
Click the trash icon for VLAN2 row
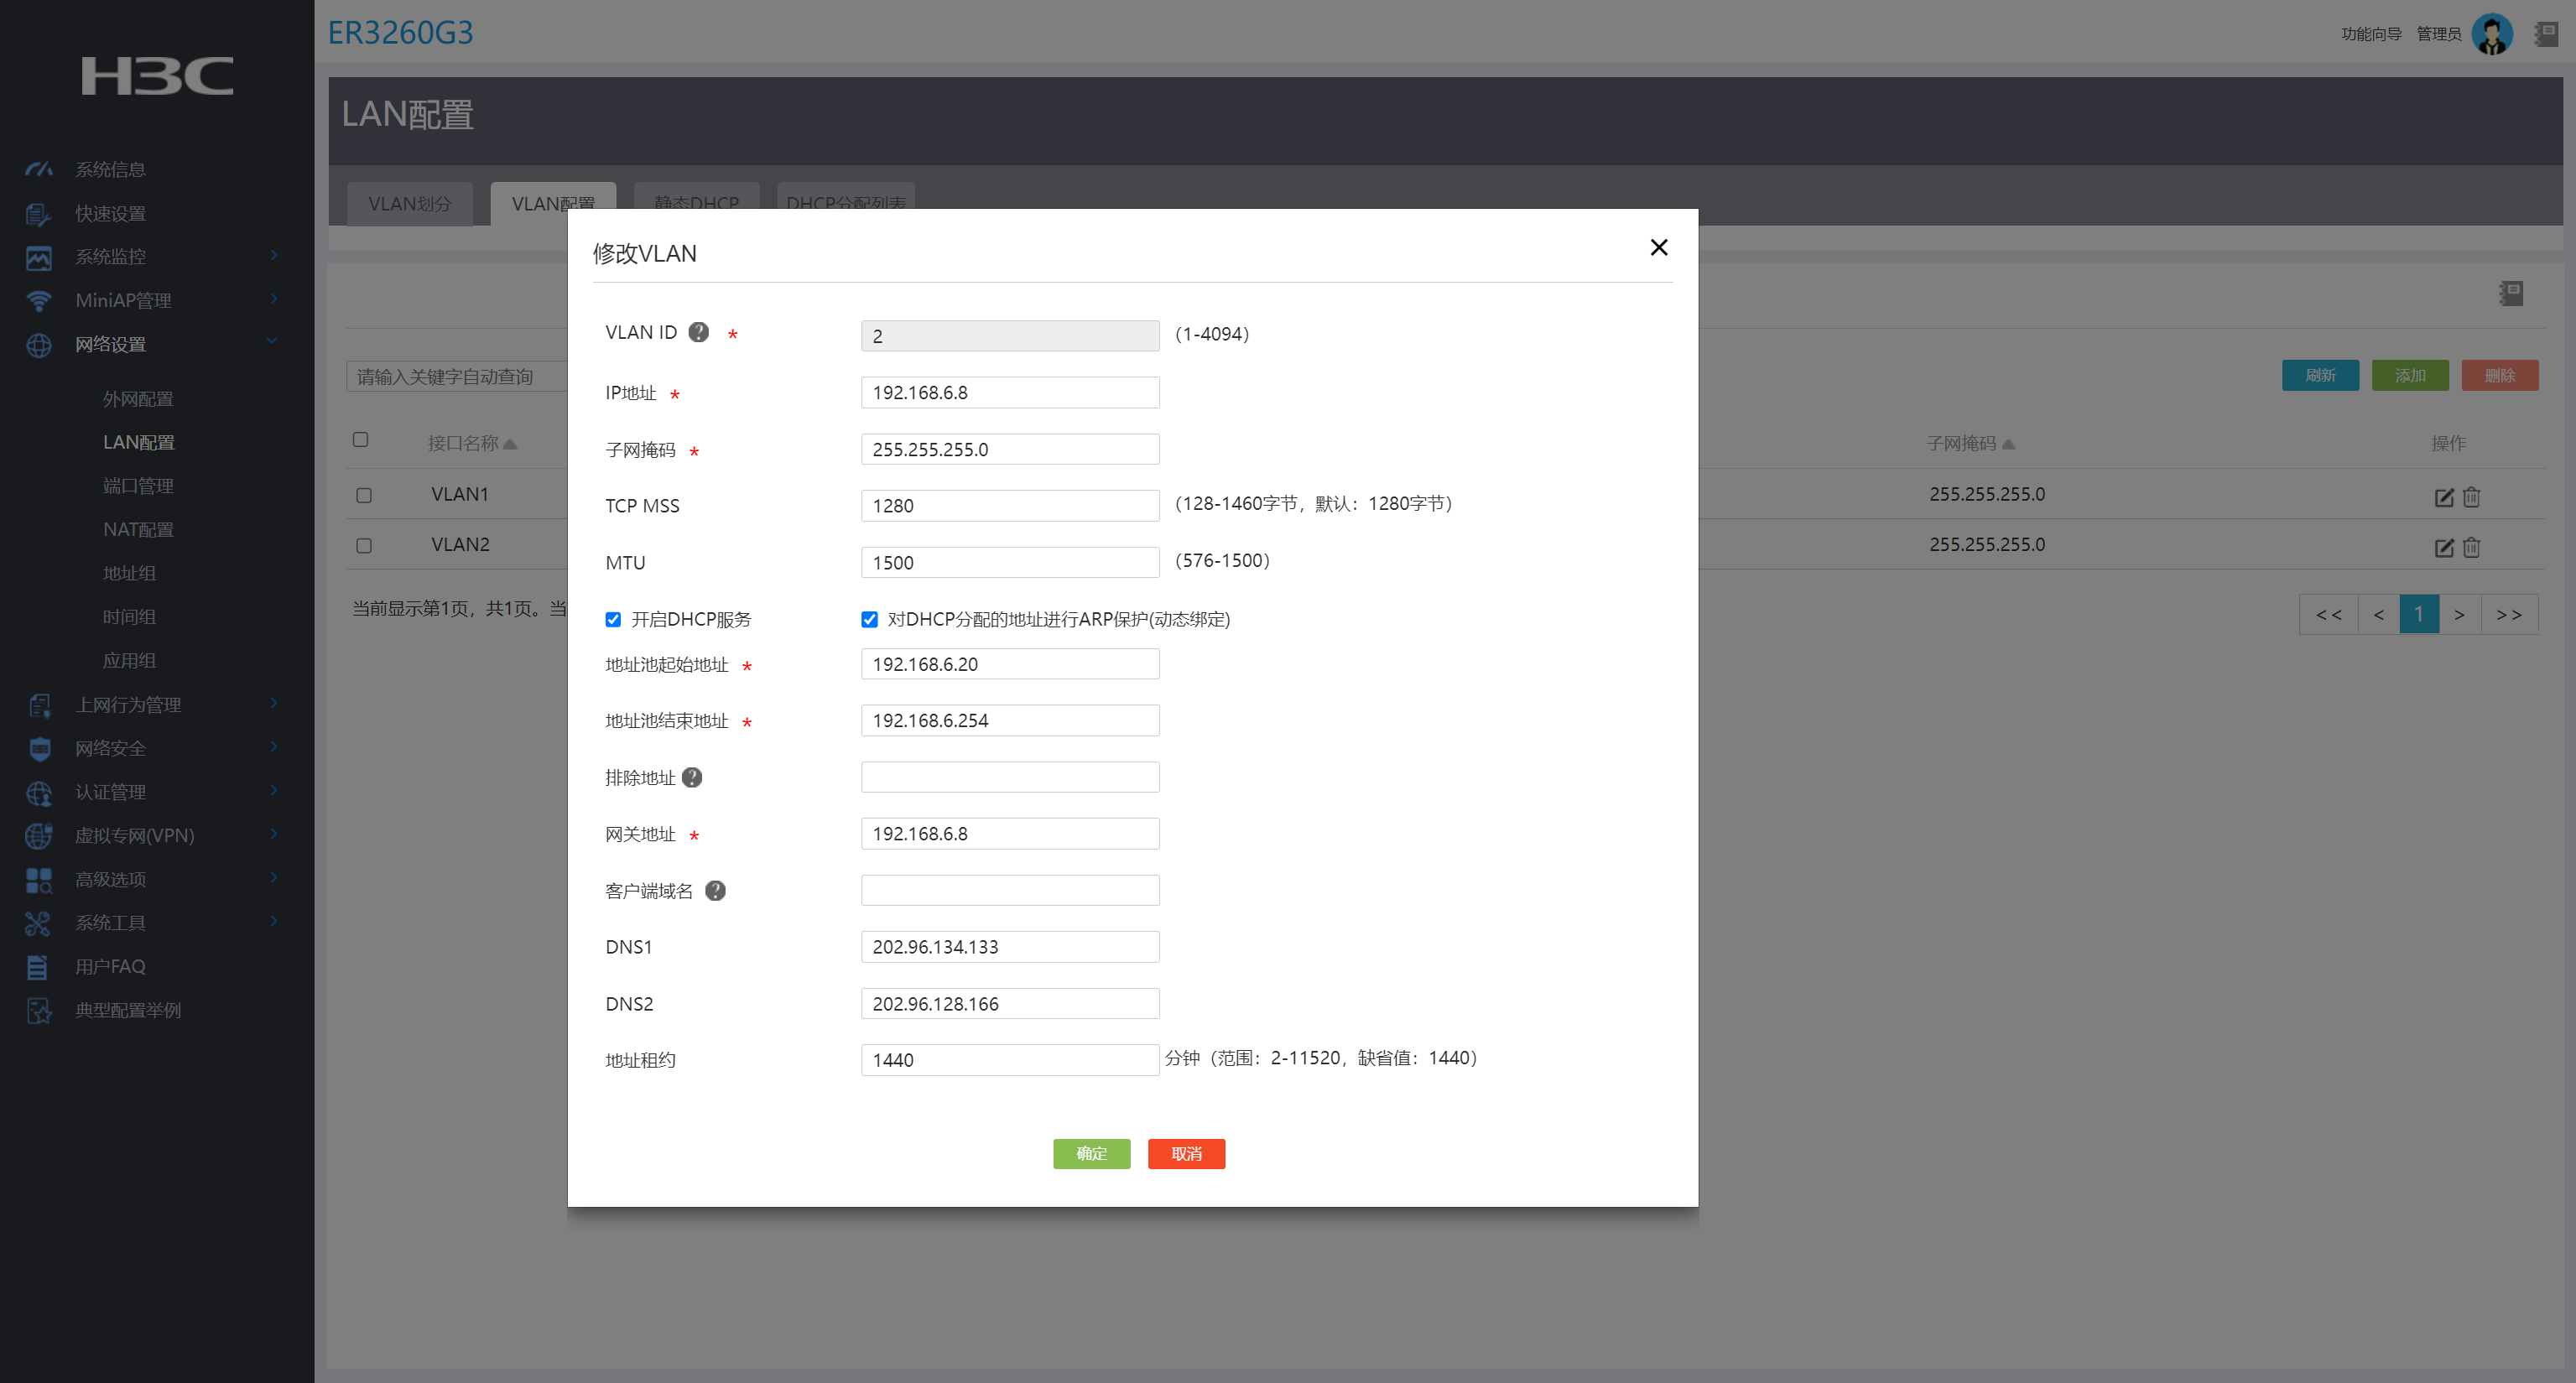point(2471,547)
